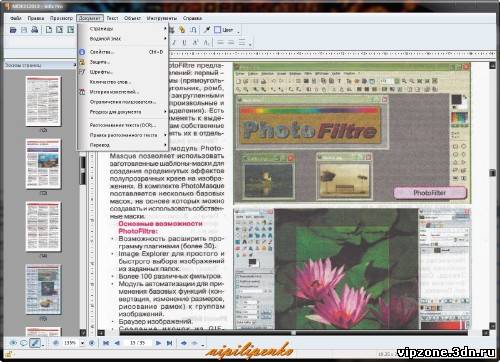Choose 'Свойства...' in Document menu
500x362 pixels.
pos(123,52)
